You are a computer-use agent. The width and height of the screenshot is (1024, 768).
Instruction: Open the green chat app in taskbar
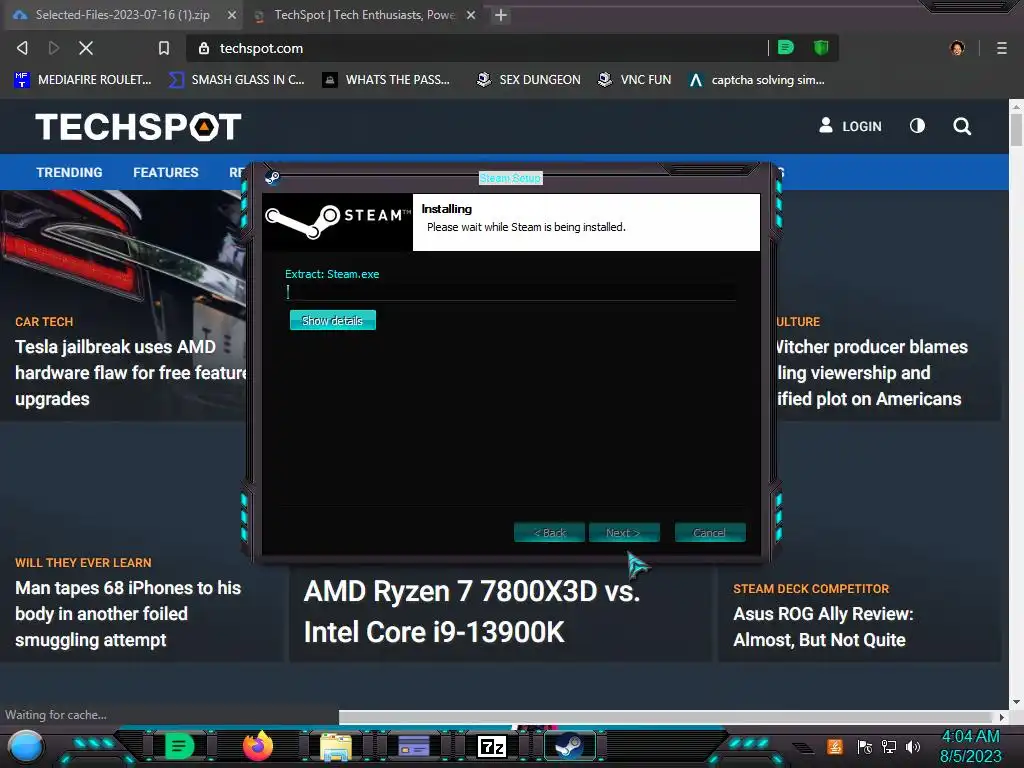click(179, 746)
